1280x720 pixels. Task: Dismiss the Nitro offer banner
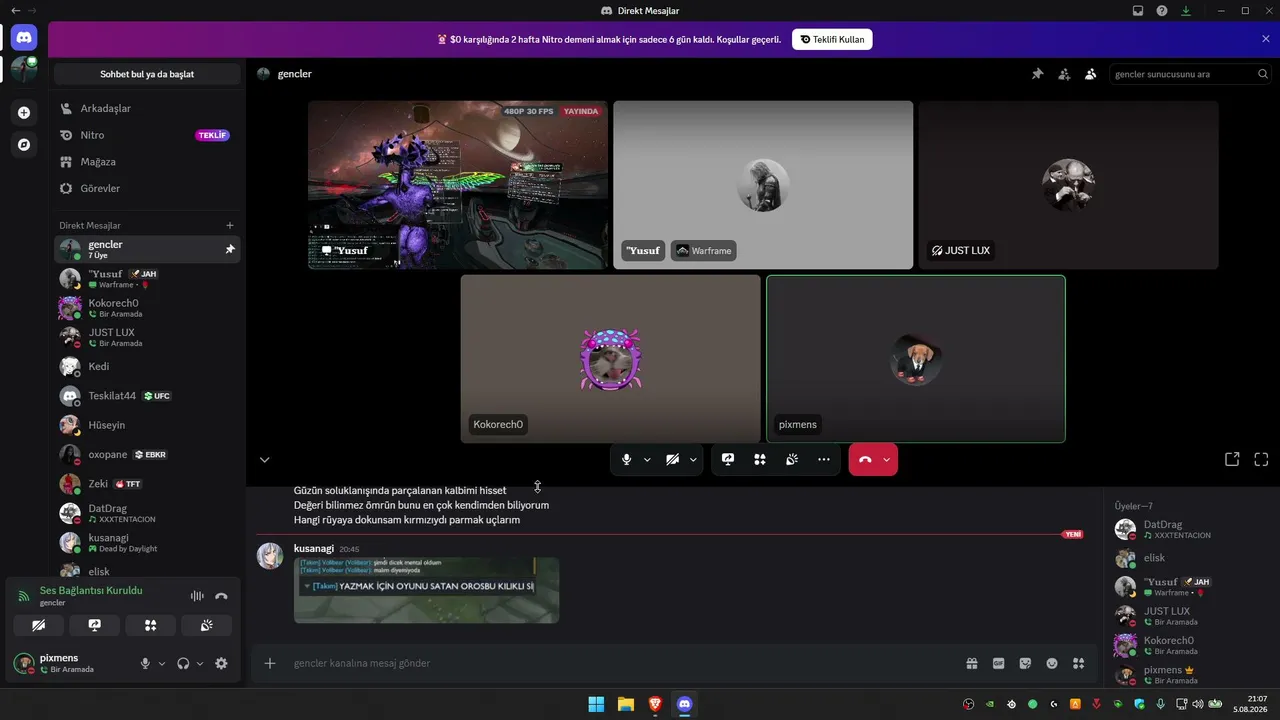point(1265,39)
